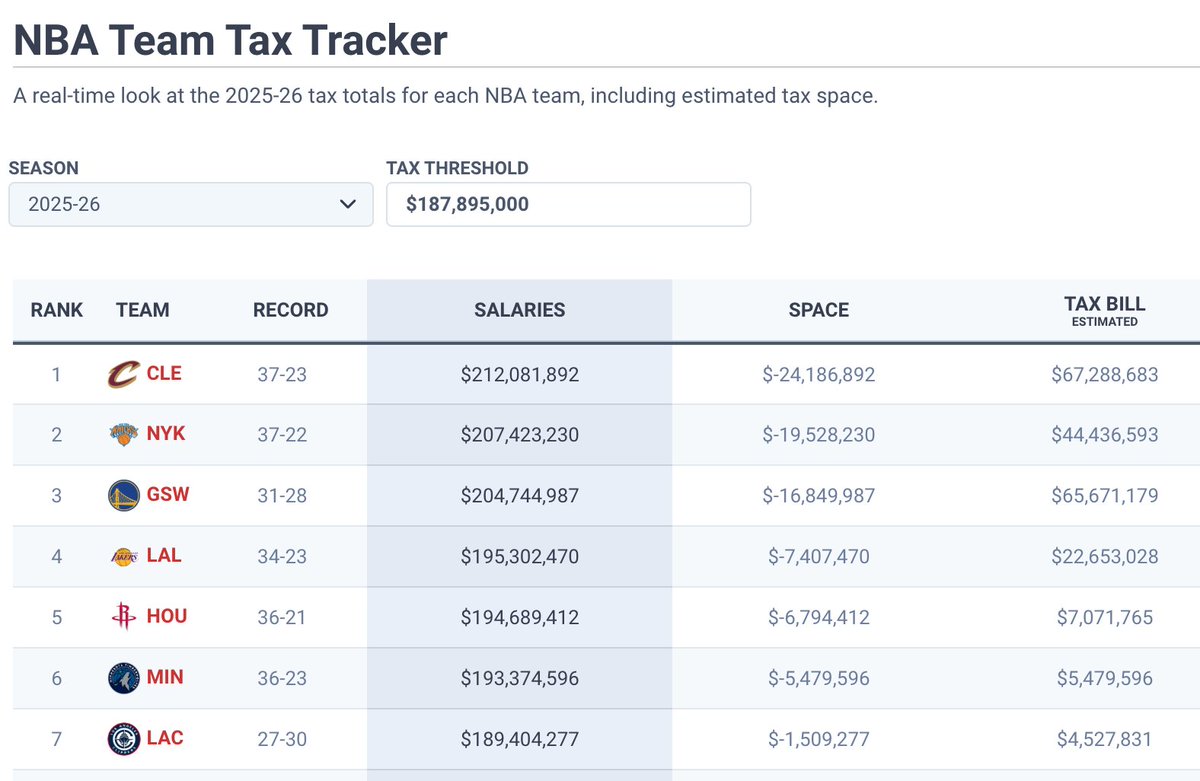
Task: Click the space value $-1,509,277
Action: tap(819, 739)
